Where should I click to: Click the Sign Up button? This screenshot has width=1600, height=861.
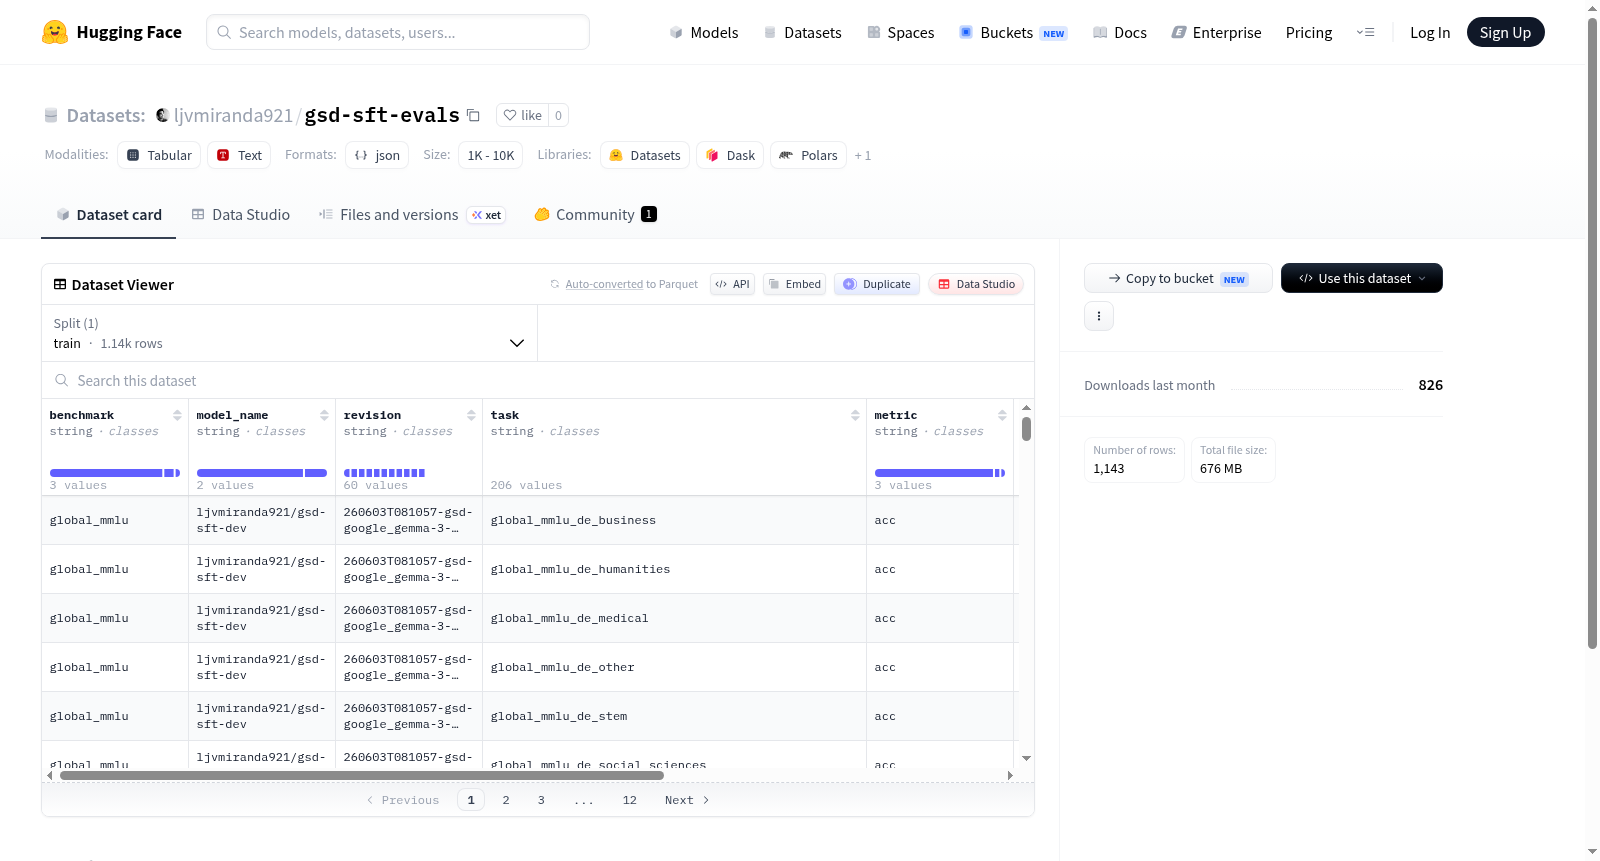click(1505, 32)
